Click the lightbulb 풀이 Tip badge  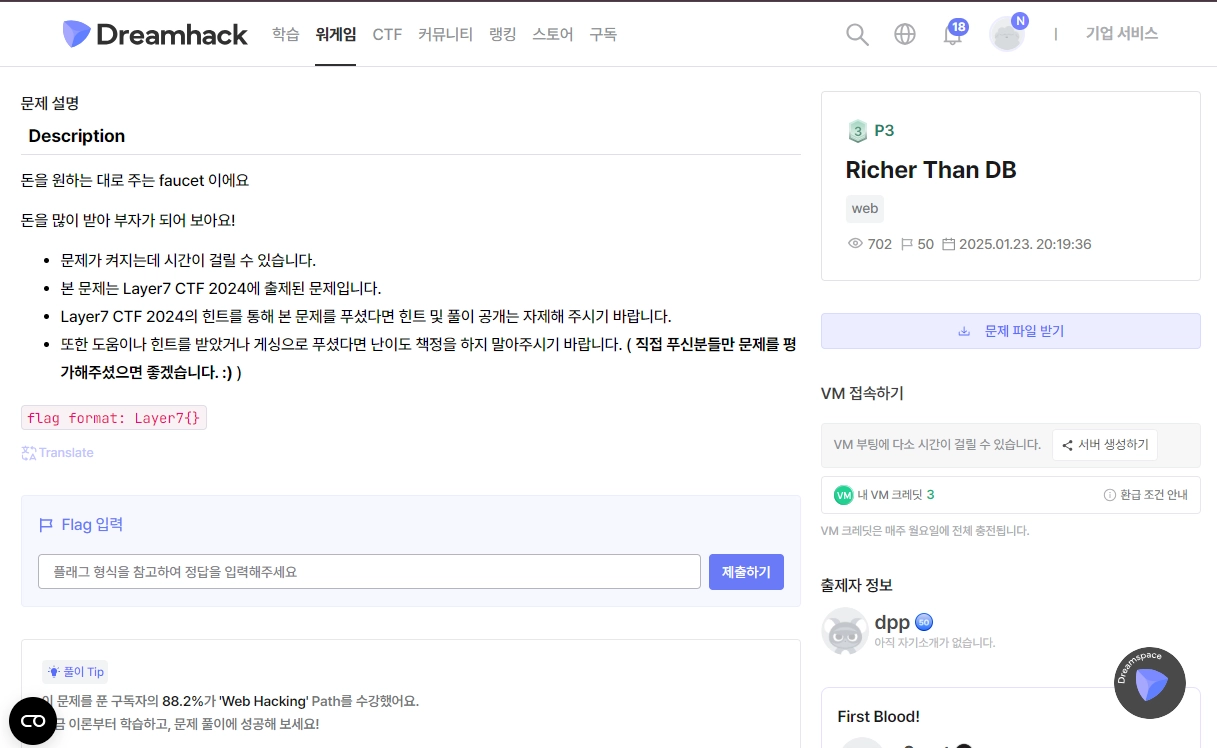(x=75, y=672)
